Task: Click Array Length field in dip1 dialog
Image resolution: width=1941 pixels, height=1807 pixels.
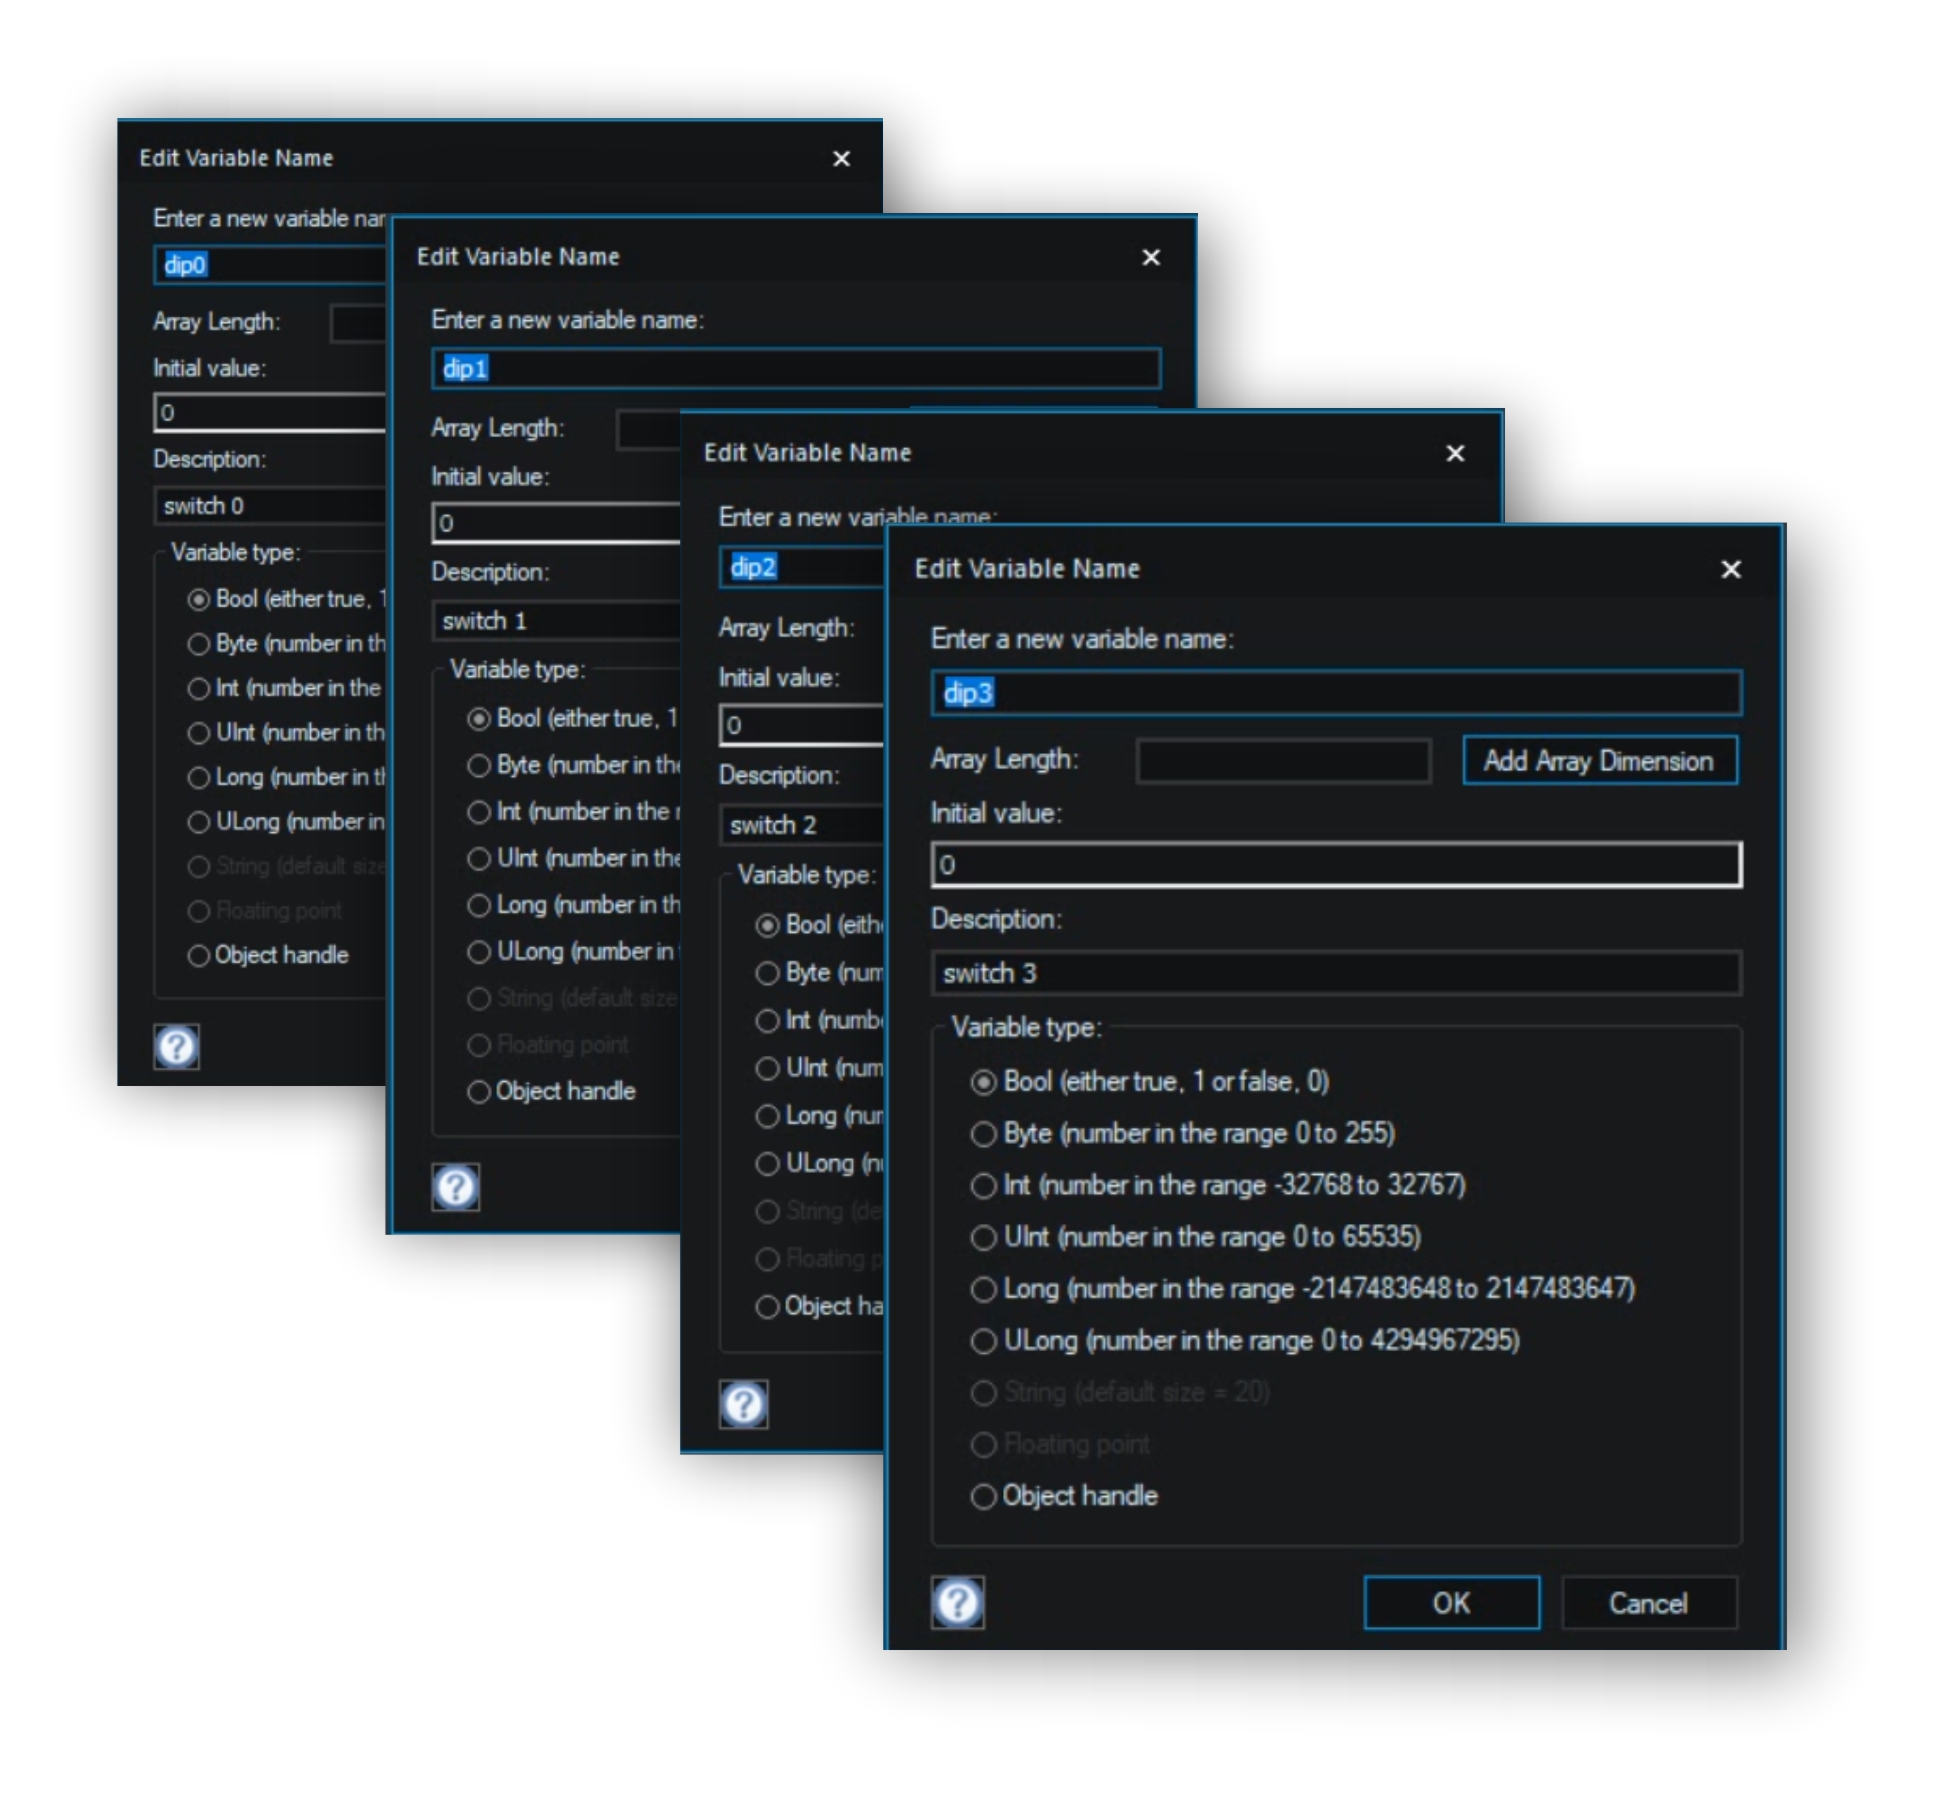Action: pyautogui.click(x=648, y=430)
